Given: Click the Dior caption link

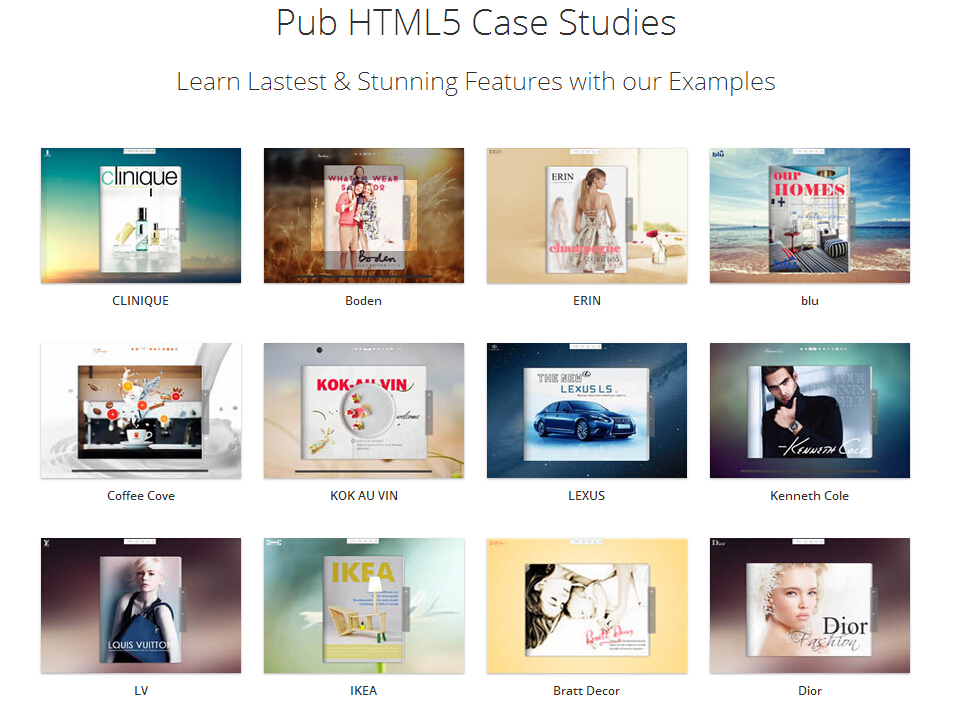Looking at the screenshot, I should (x=810, y=691).
